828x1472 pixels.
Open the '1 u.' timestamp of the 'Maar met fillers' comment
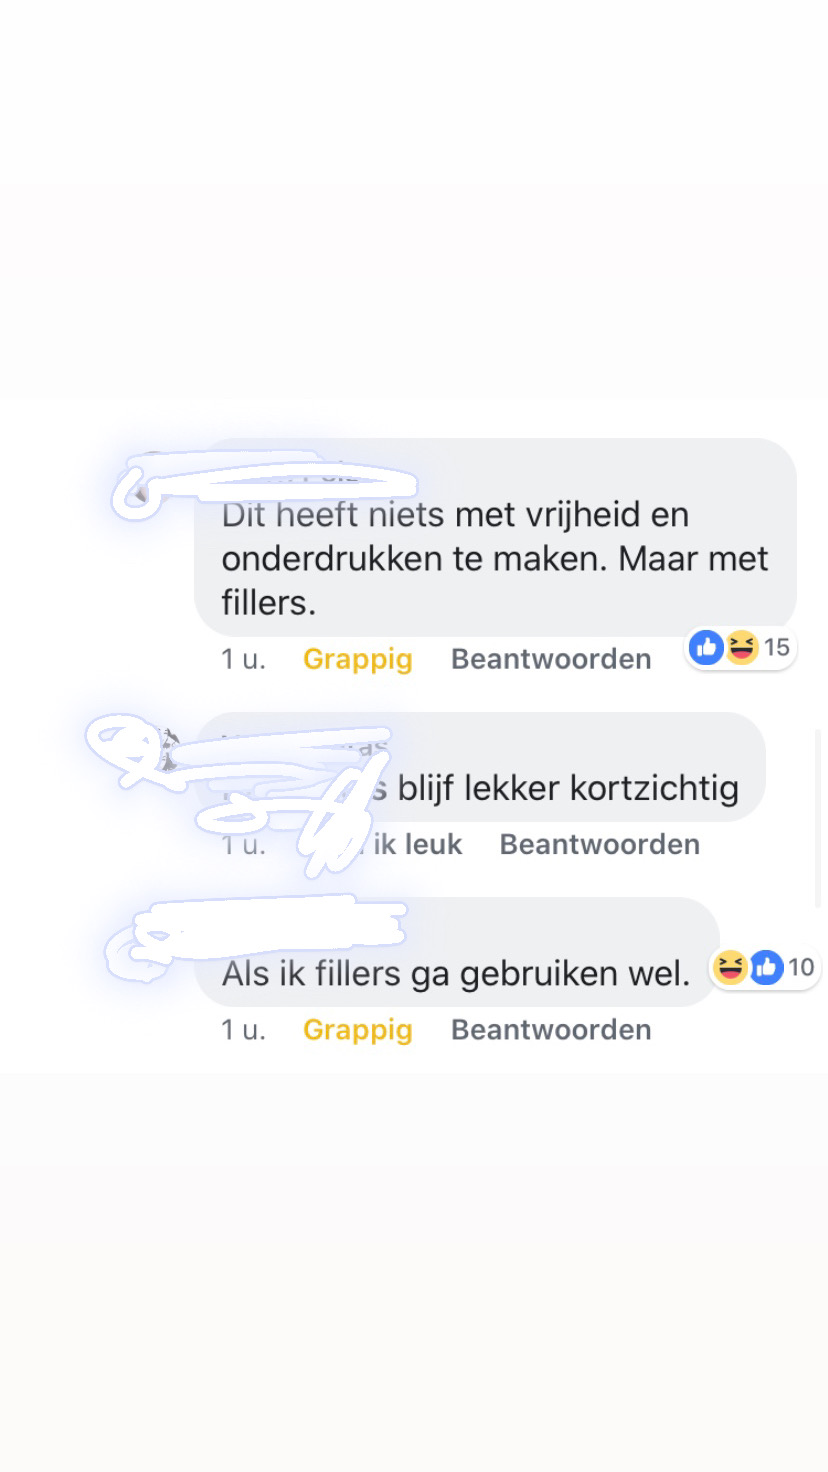[243, 659]
